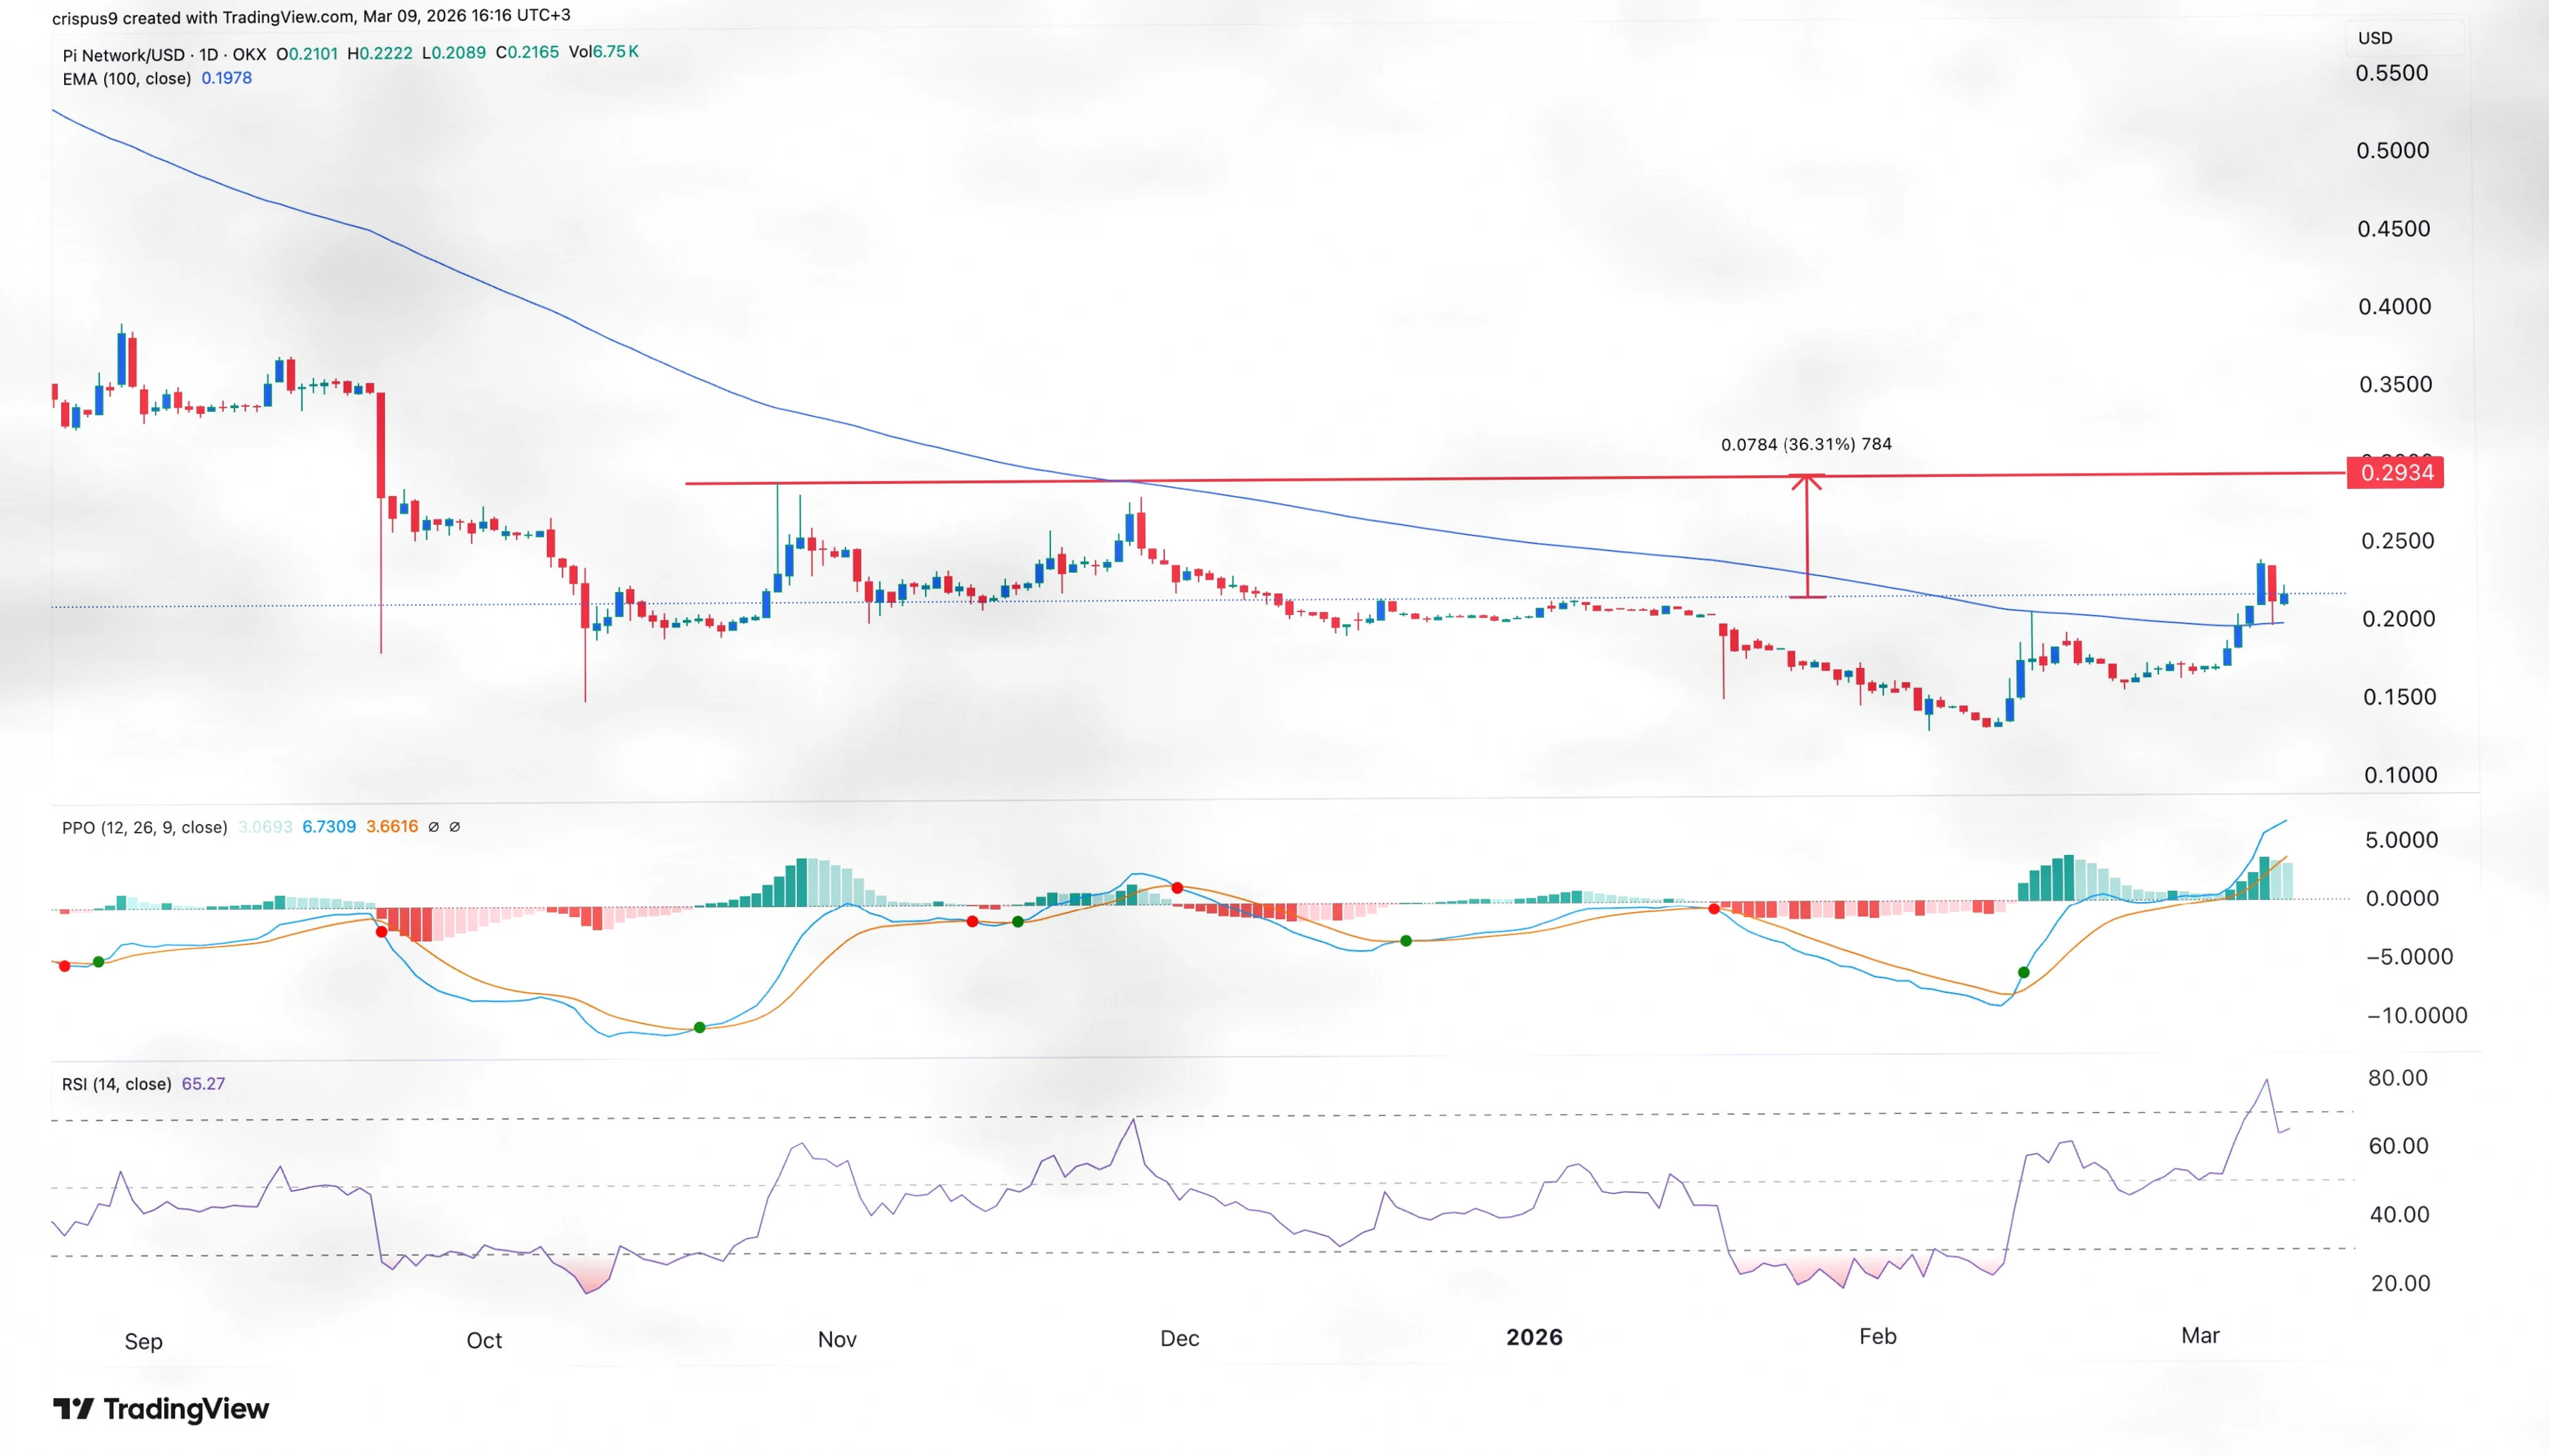Viewport: 2549px width, 1456px height.
Task: Click the close value C0.2165
Action: click(x=527, y=52)
